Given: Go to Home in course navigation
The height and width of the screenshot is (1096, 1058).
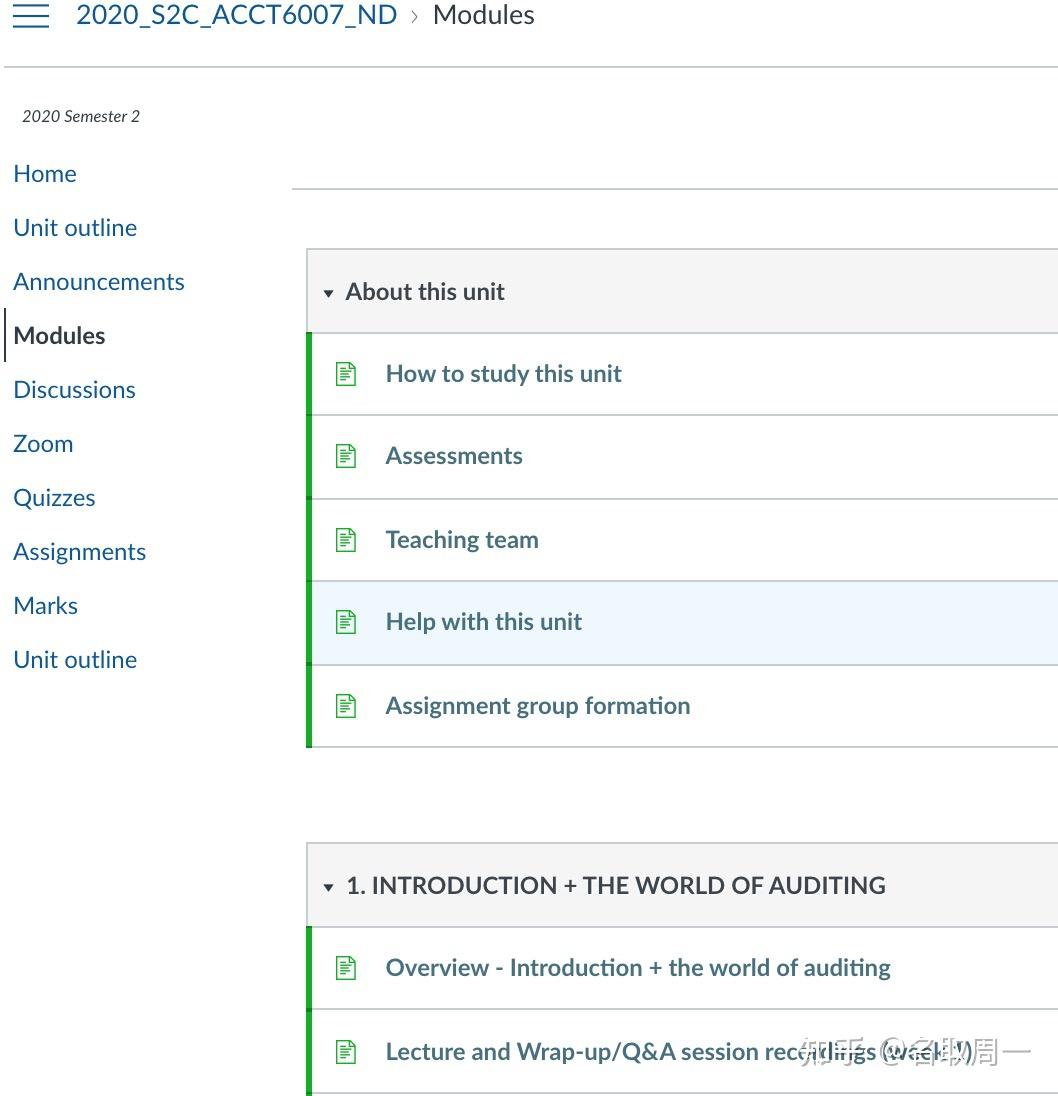Looking at the screenshot, I should 45,174.
